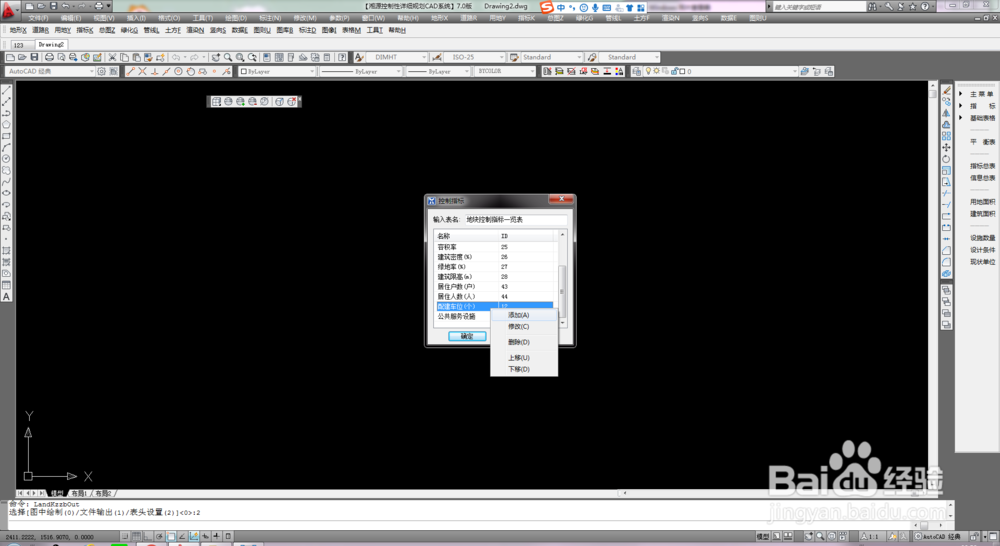The height and width of the screenshot is (546, 1000).
Task: Toggle the 模型 model space status button
Action: (763, 536)
